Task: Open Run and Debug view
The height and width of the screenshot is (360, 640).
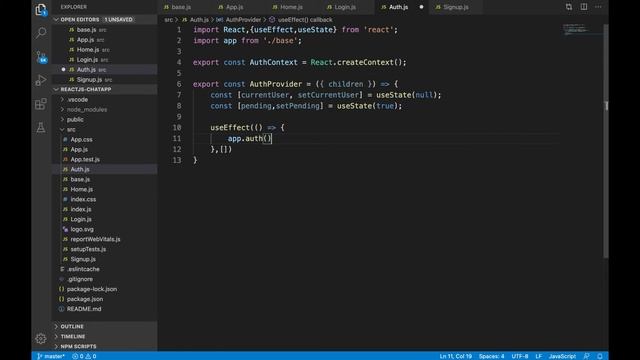Action: point(41,80)
